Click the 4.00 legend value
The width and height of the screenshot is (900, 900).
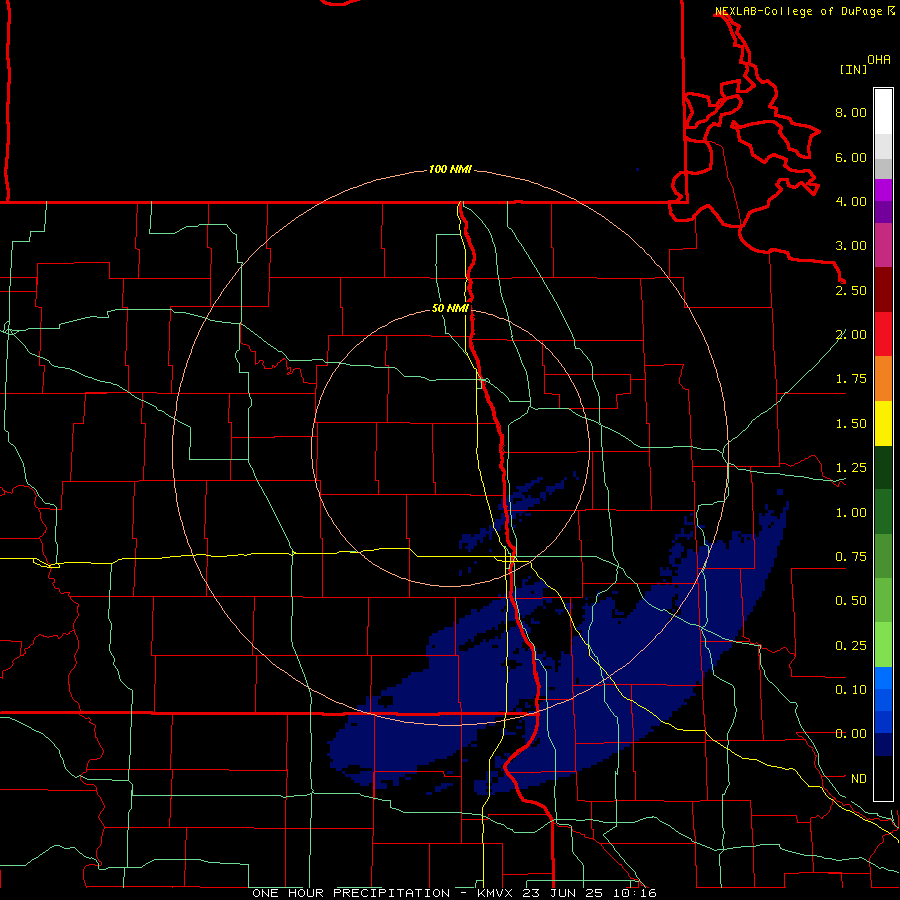[851, 201]
